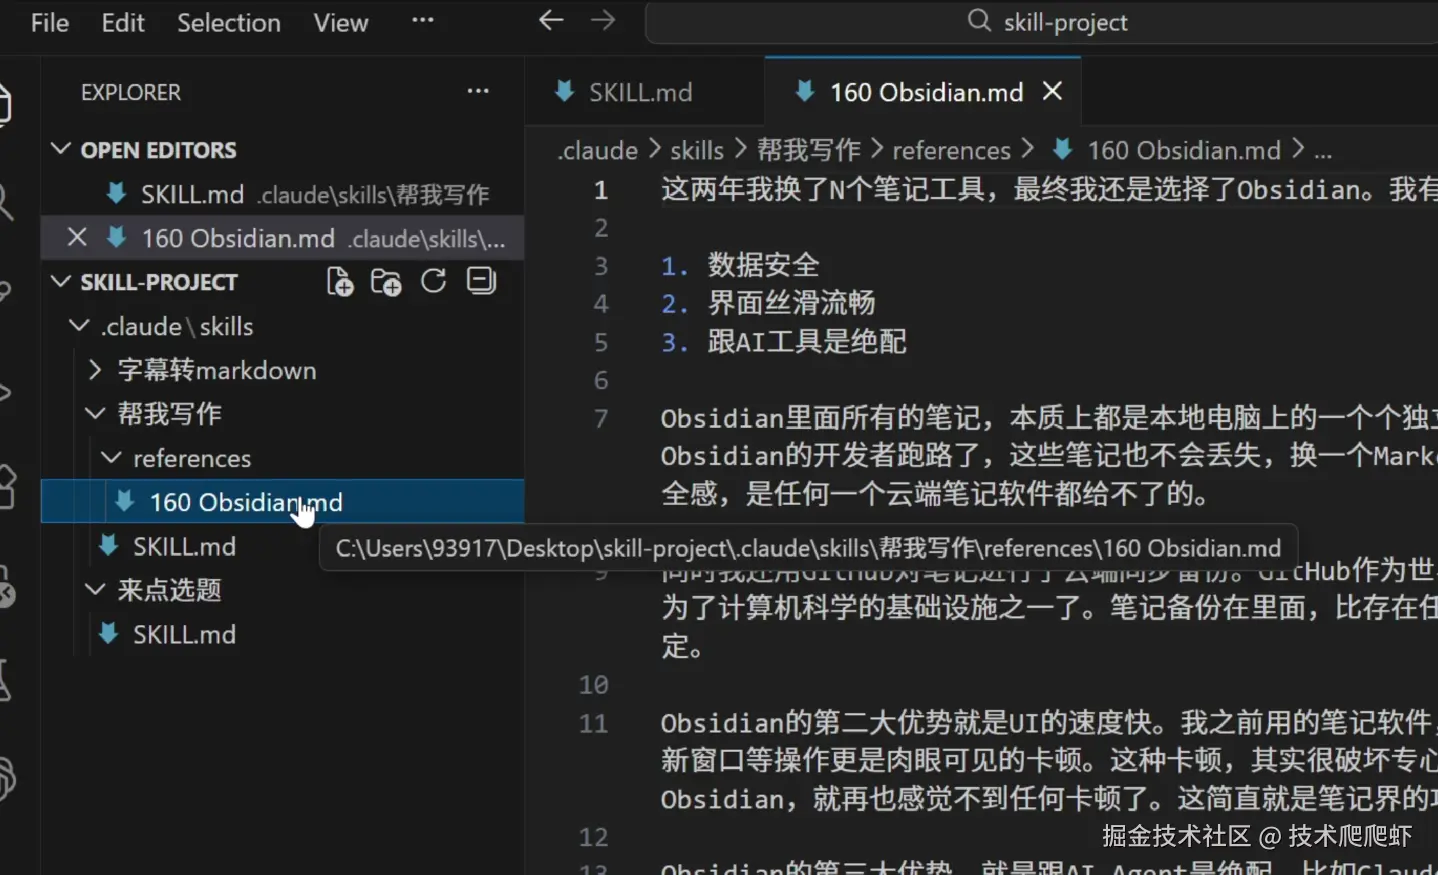Image resolution: width=1438 pixels, height=875 pixels.
Task: Collapse the SKILL-PROJECT section
Action: pyautogui.click(x=61, y=281)
